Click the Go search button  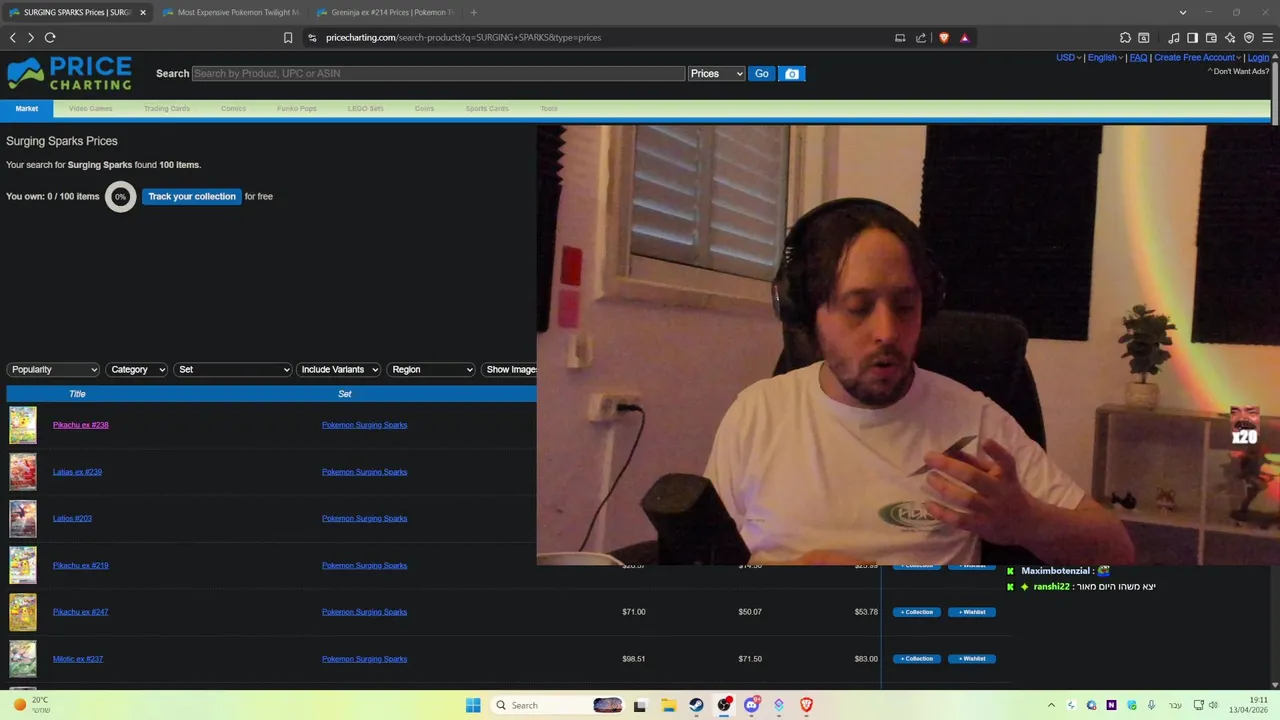(762, 74)
